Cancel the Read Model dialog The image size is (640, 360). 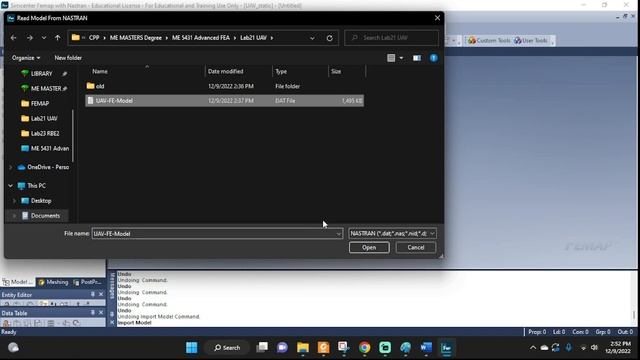click(x=416, y=248)
